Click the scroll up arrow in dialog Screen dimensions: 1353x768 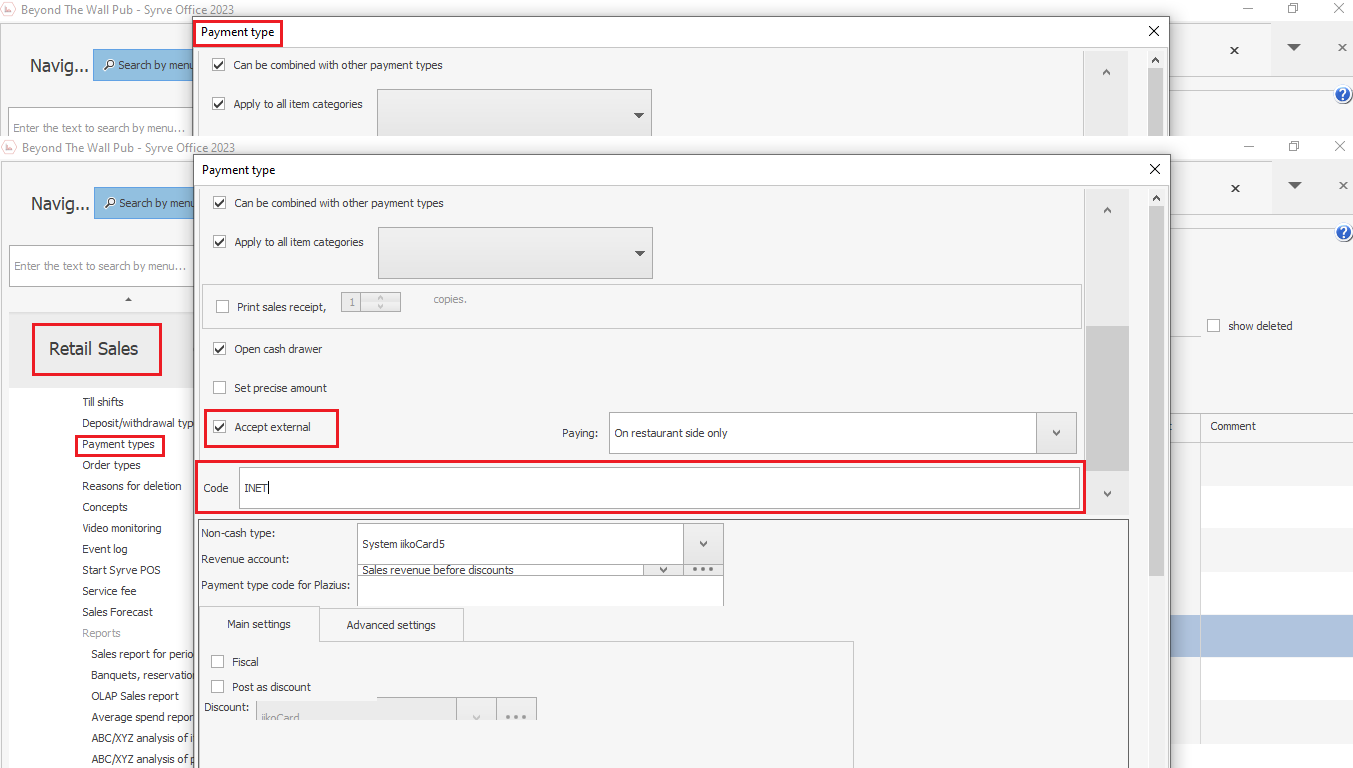pos(1107,210)
